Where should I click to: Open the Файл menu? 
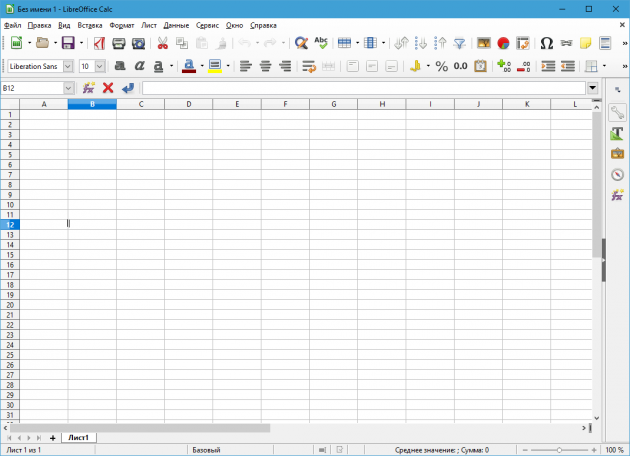[12, 25]
